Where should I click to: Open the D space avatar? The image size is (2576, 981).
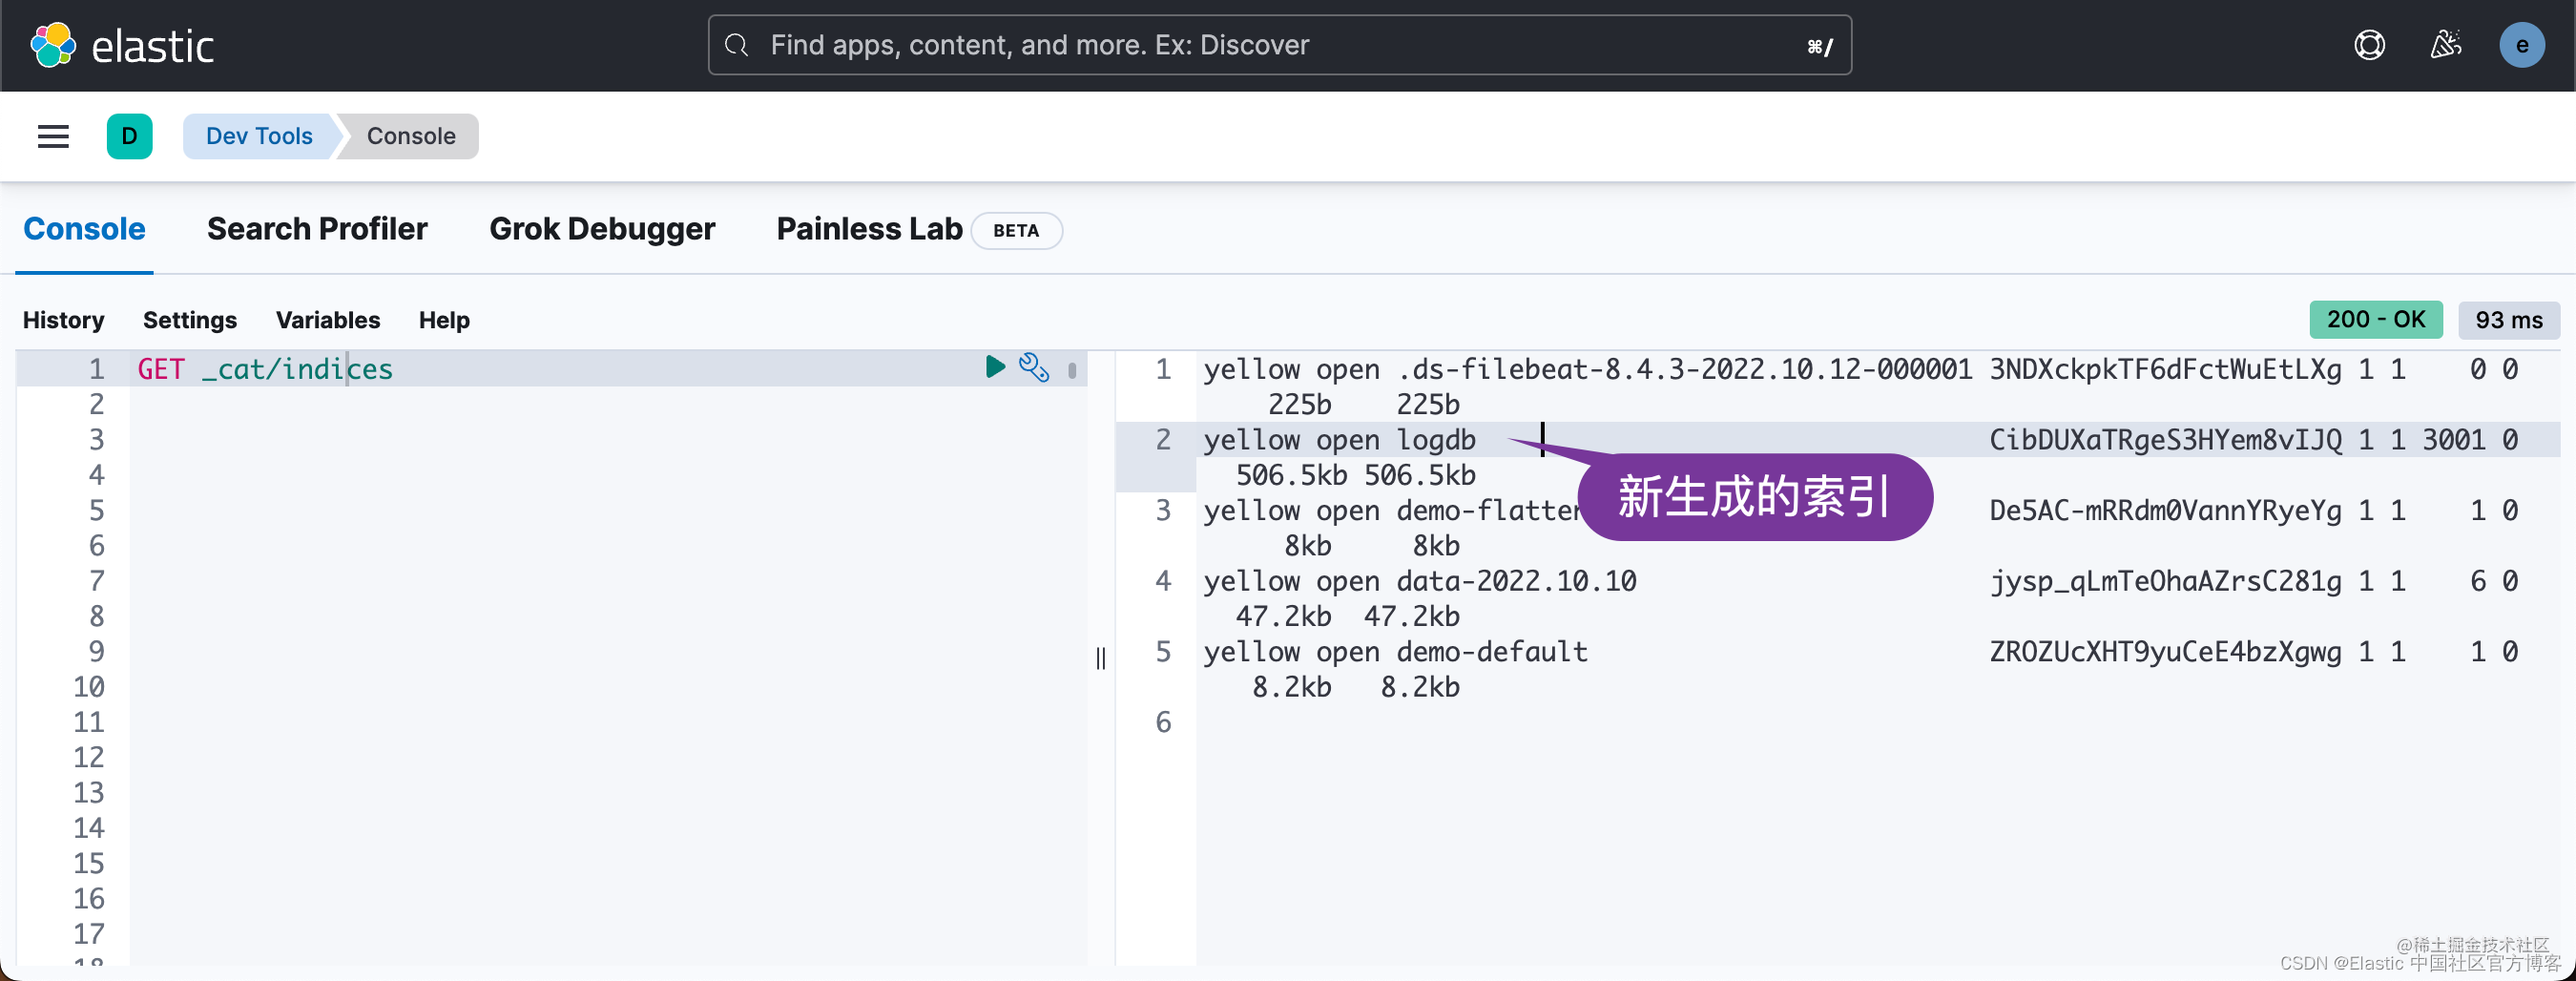point(130,136)
